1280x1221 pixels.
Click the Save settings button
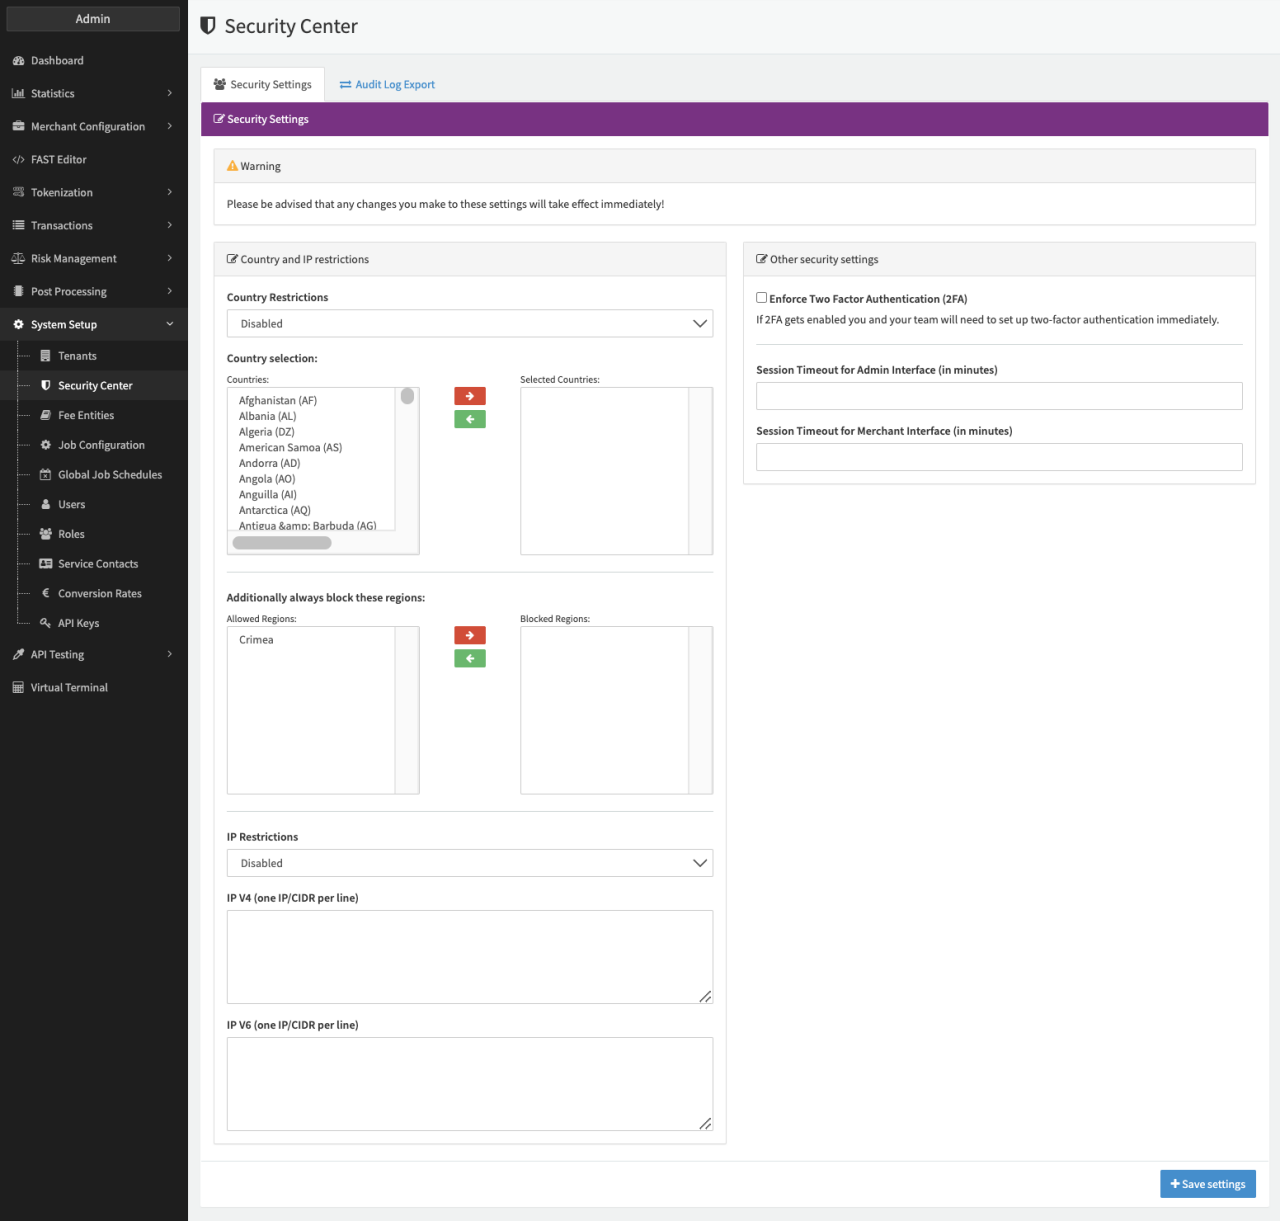tap(1207, 1184)
